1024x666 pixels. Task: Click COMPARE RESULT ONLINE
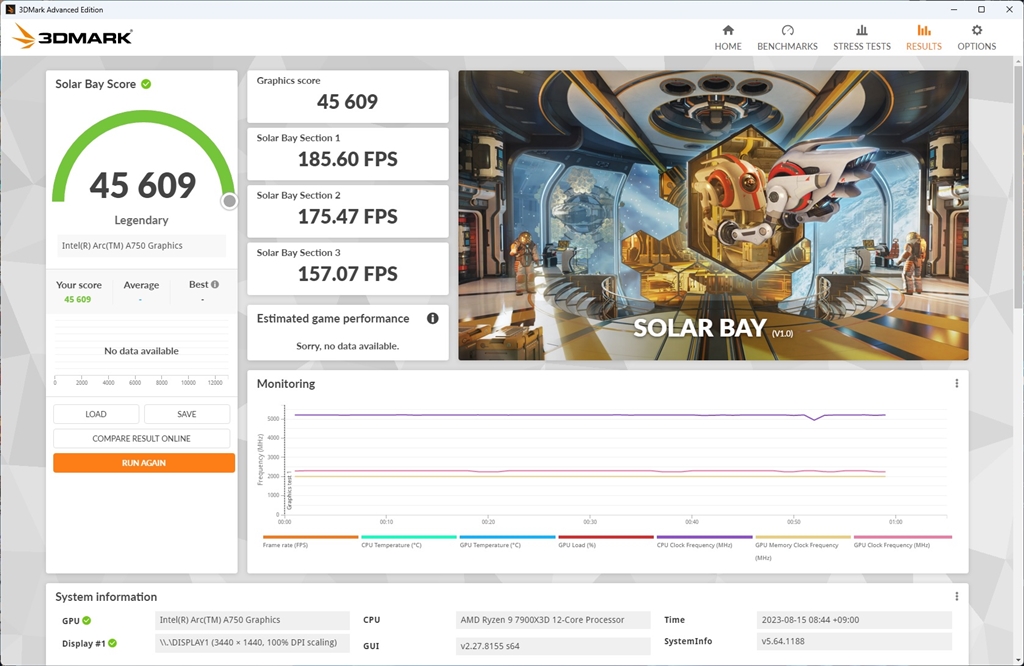coord(142,438)
